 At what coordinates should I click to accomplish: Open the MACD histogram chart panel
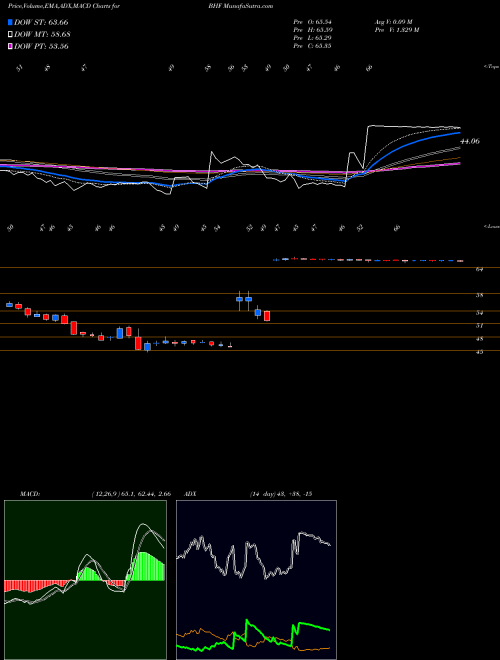click(85, 580)
